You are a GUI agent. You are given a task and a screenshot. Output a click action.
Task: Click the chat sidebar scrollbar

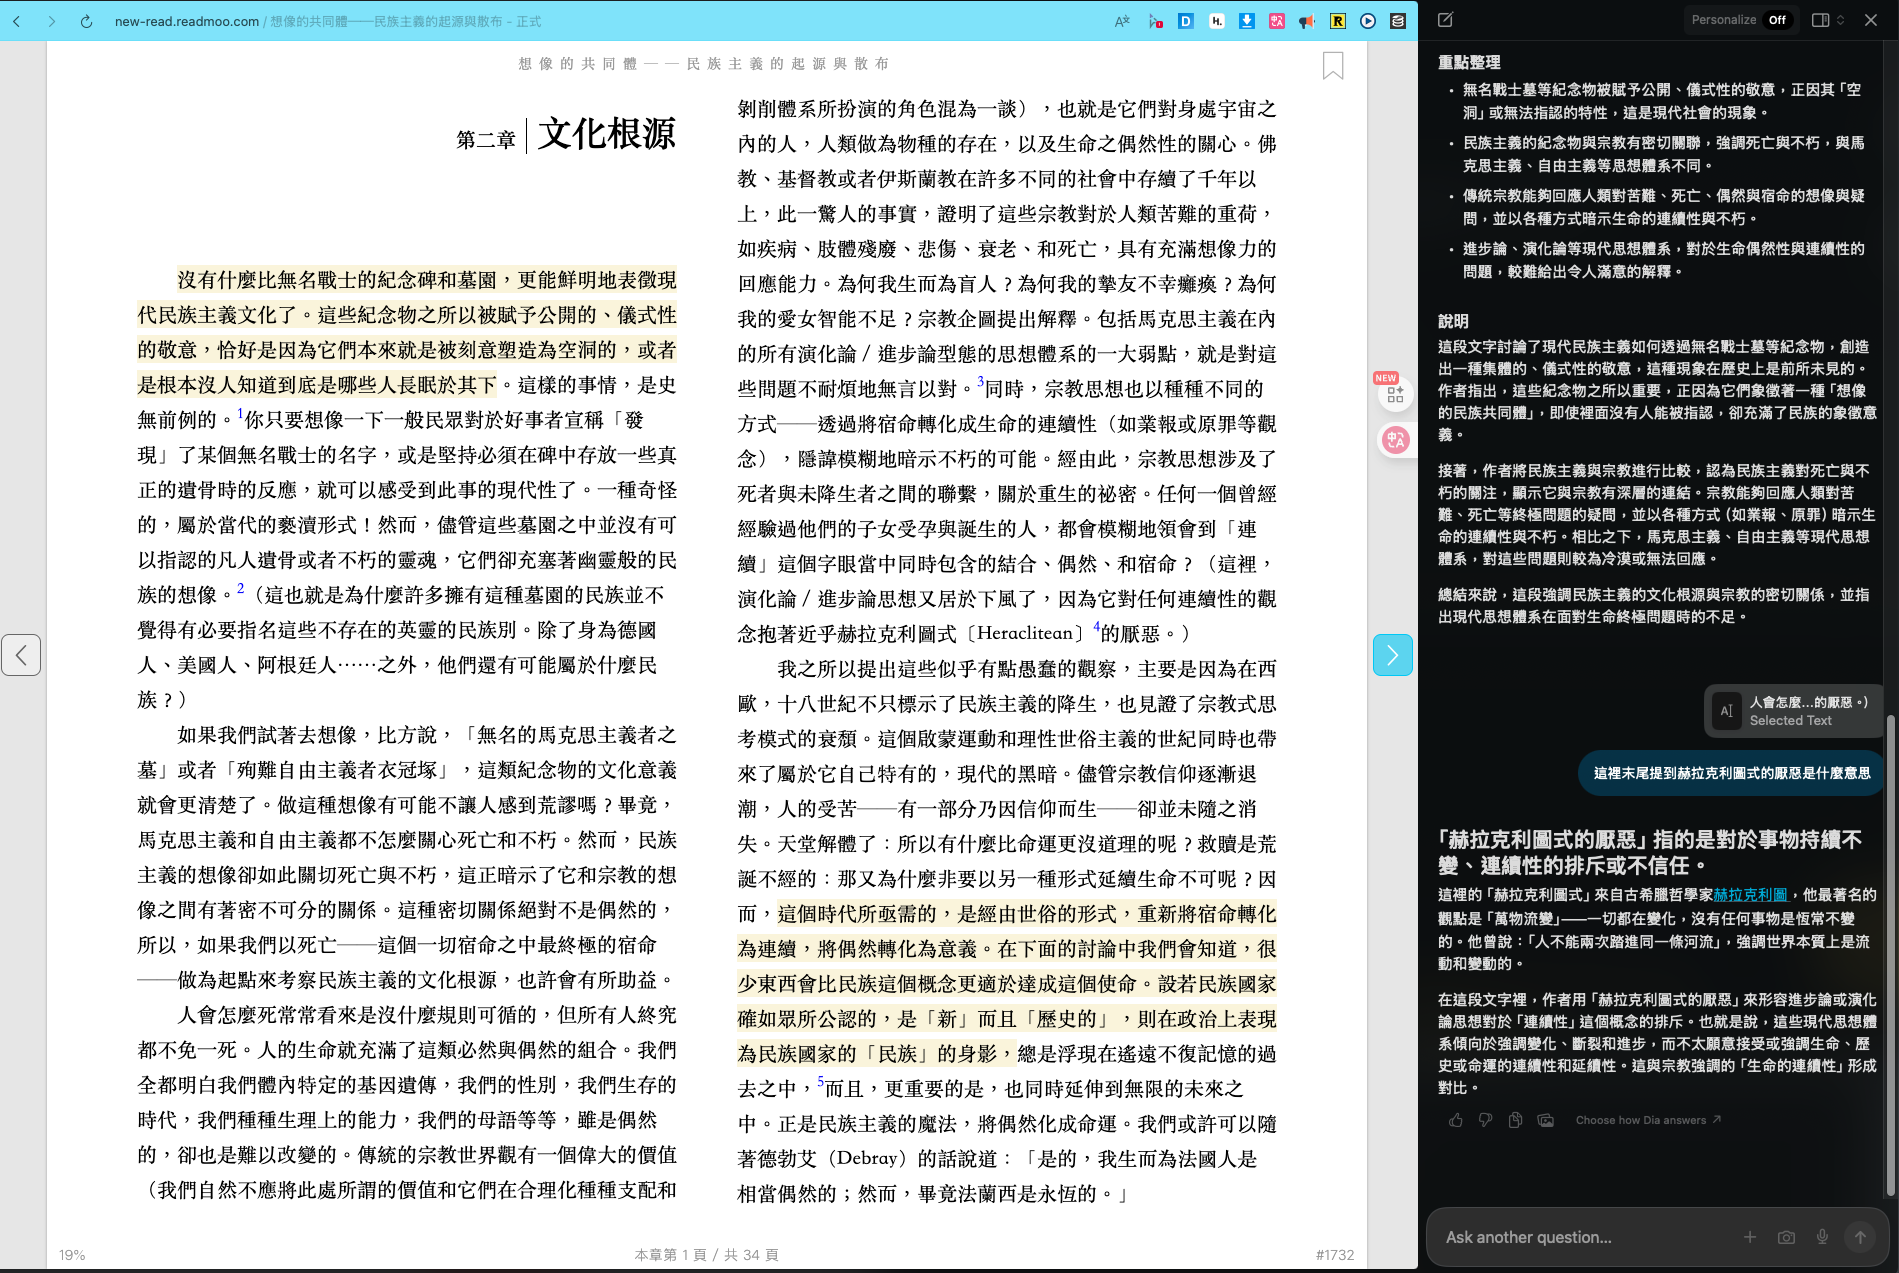coord(1890,955)
